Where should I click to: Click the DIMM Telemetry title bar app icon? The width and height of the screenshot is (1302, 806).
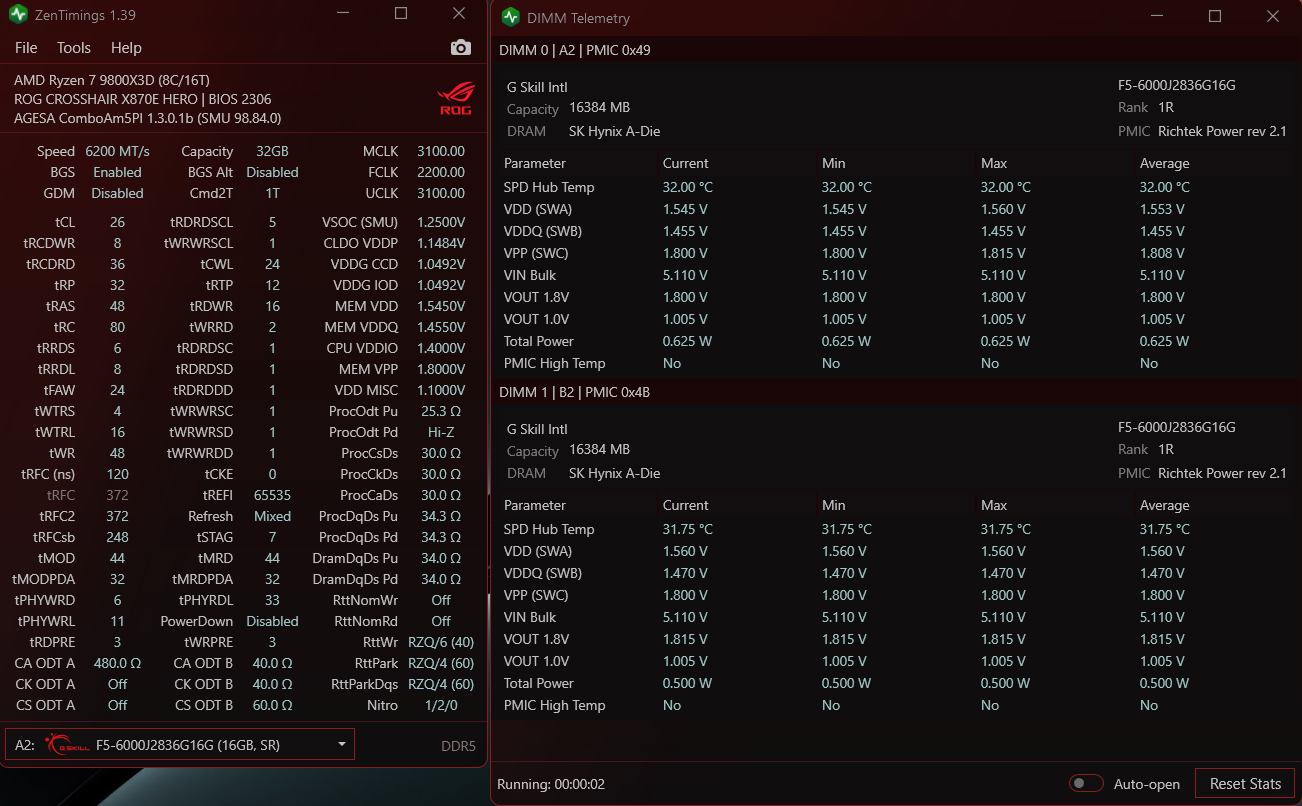(x=511, y=17)
